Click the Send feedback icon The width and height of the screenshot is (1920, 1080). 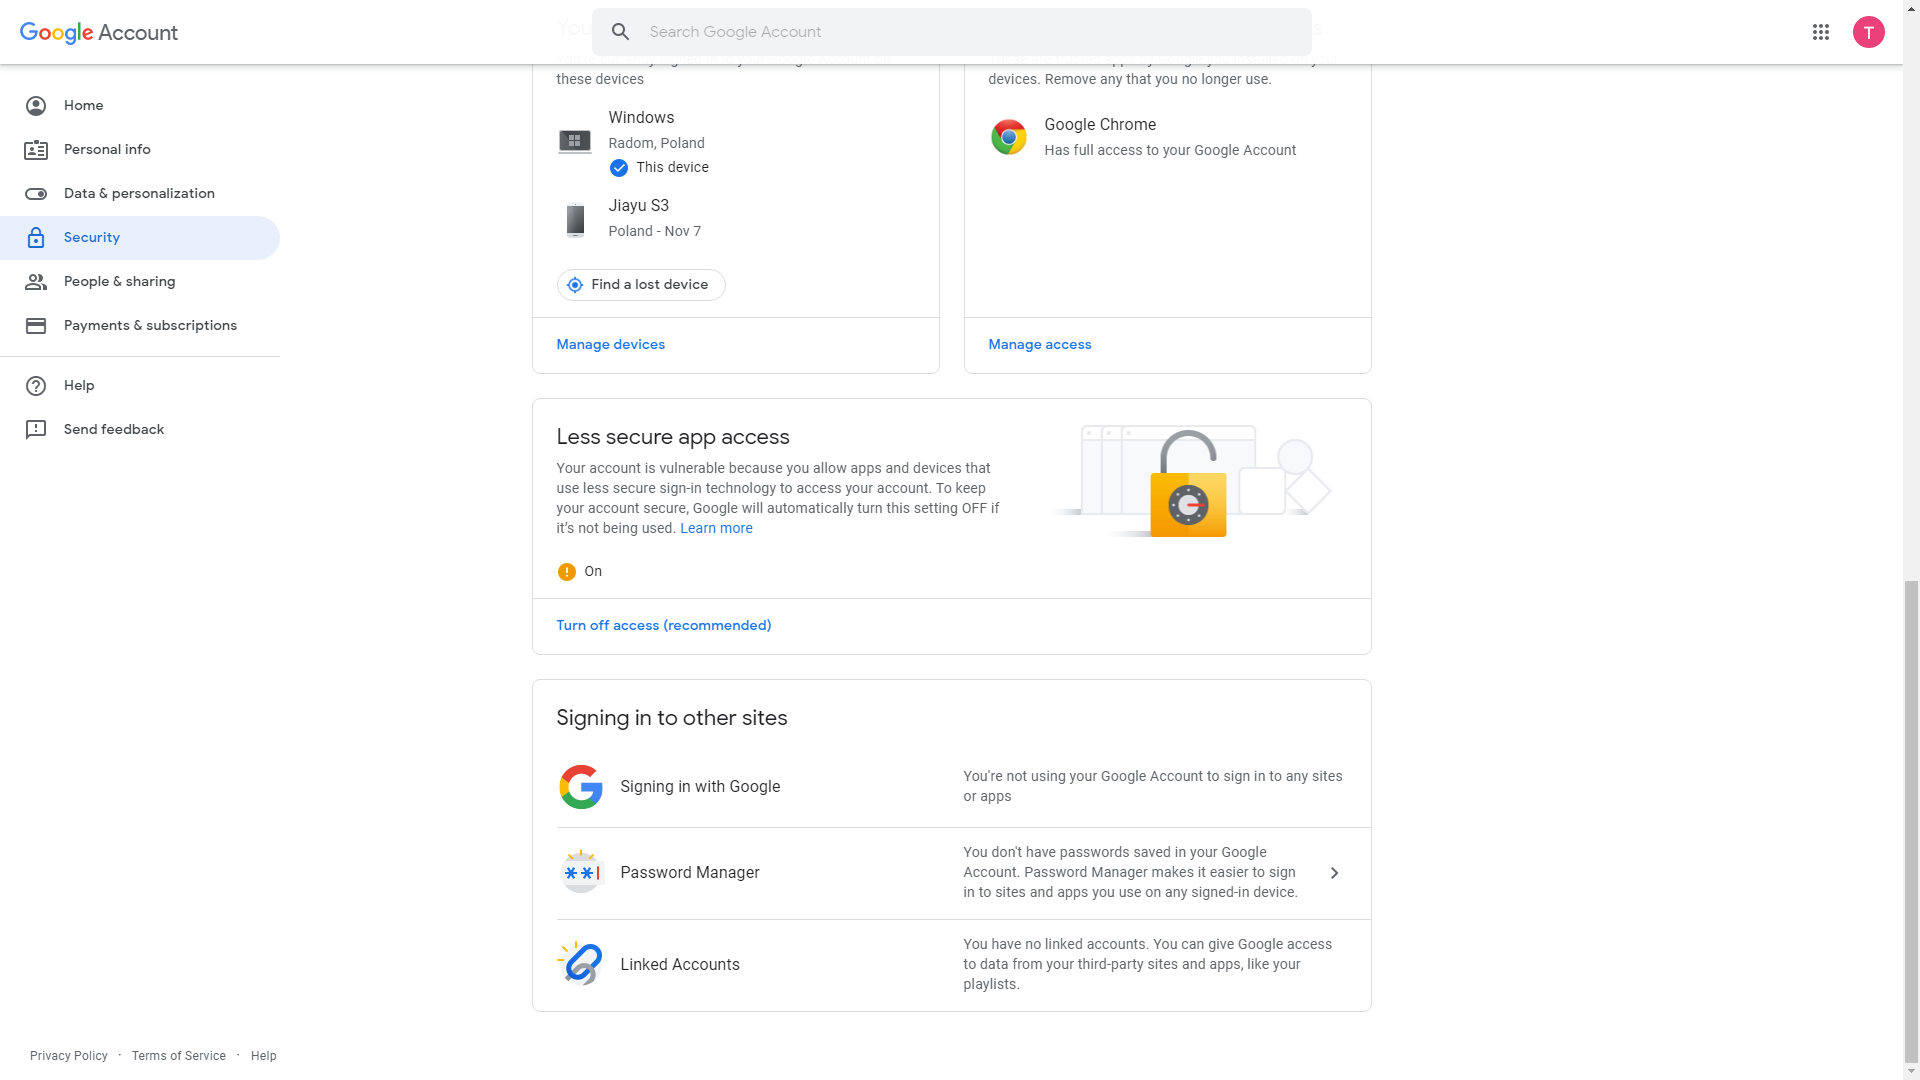[36, 430]
